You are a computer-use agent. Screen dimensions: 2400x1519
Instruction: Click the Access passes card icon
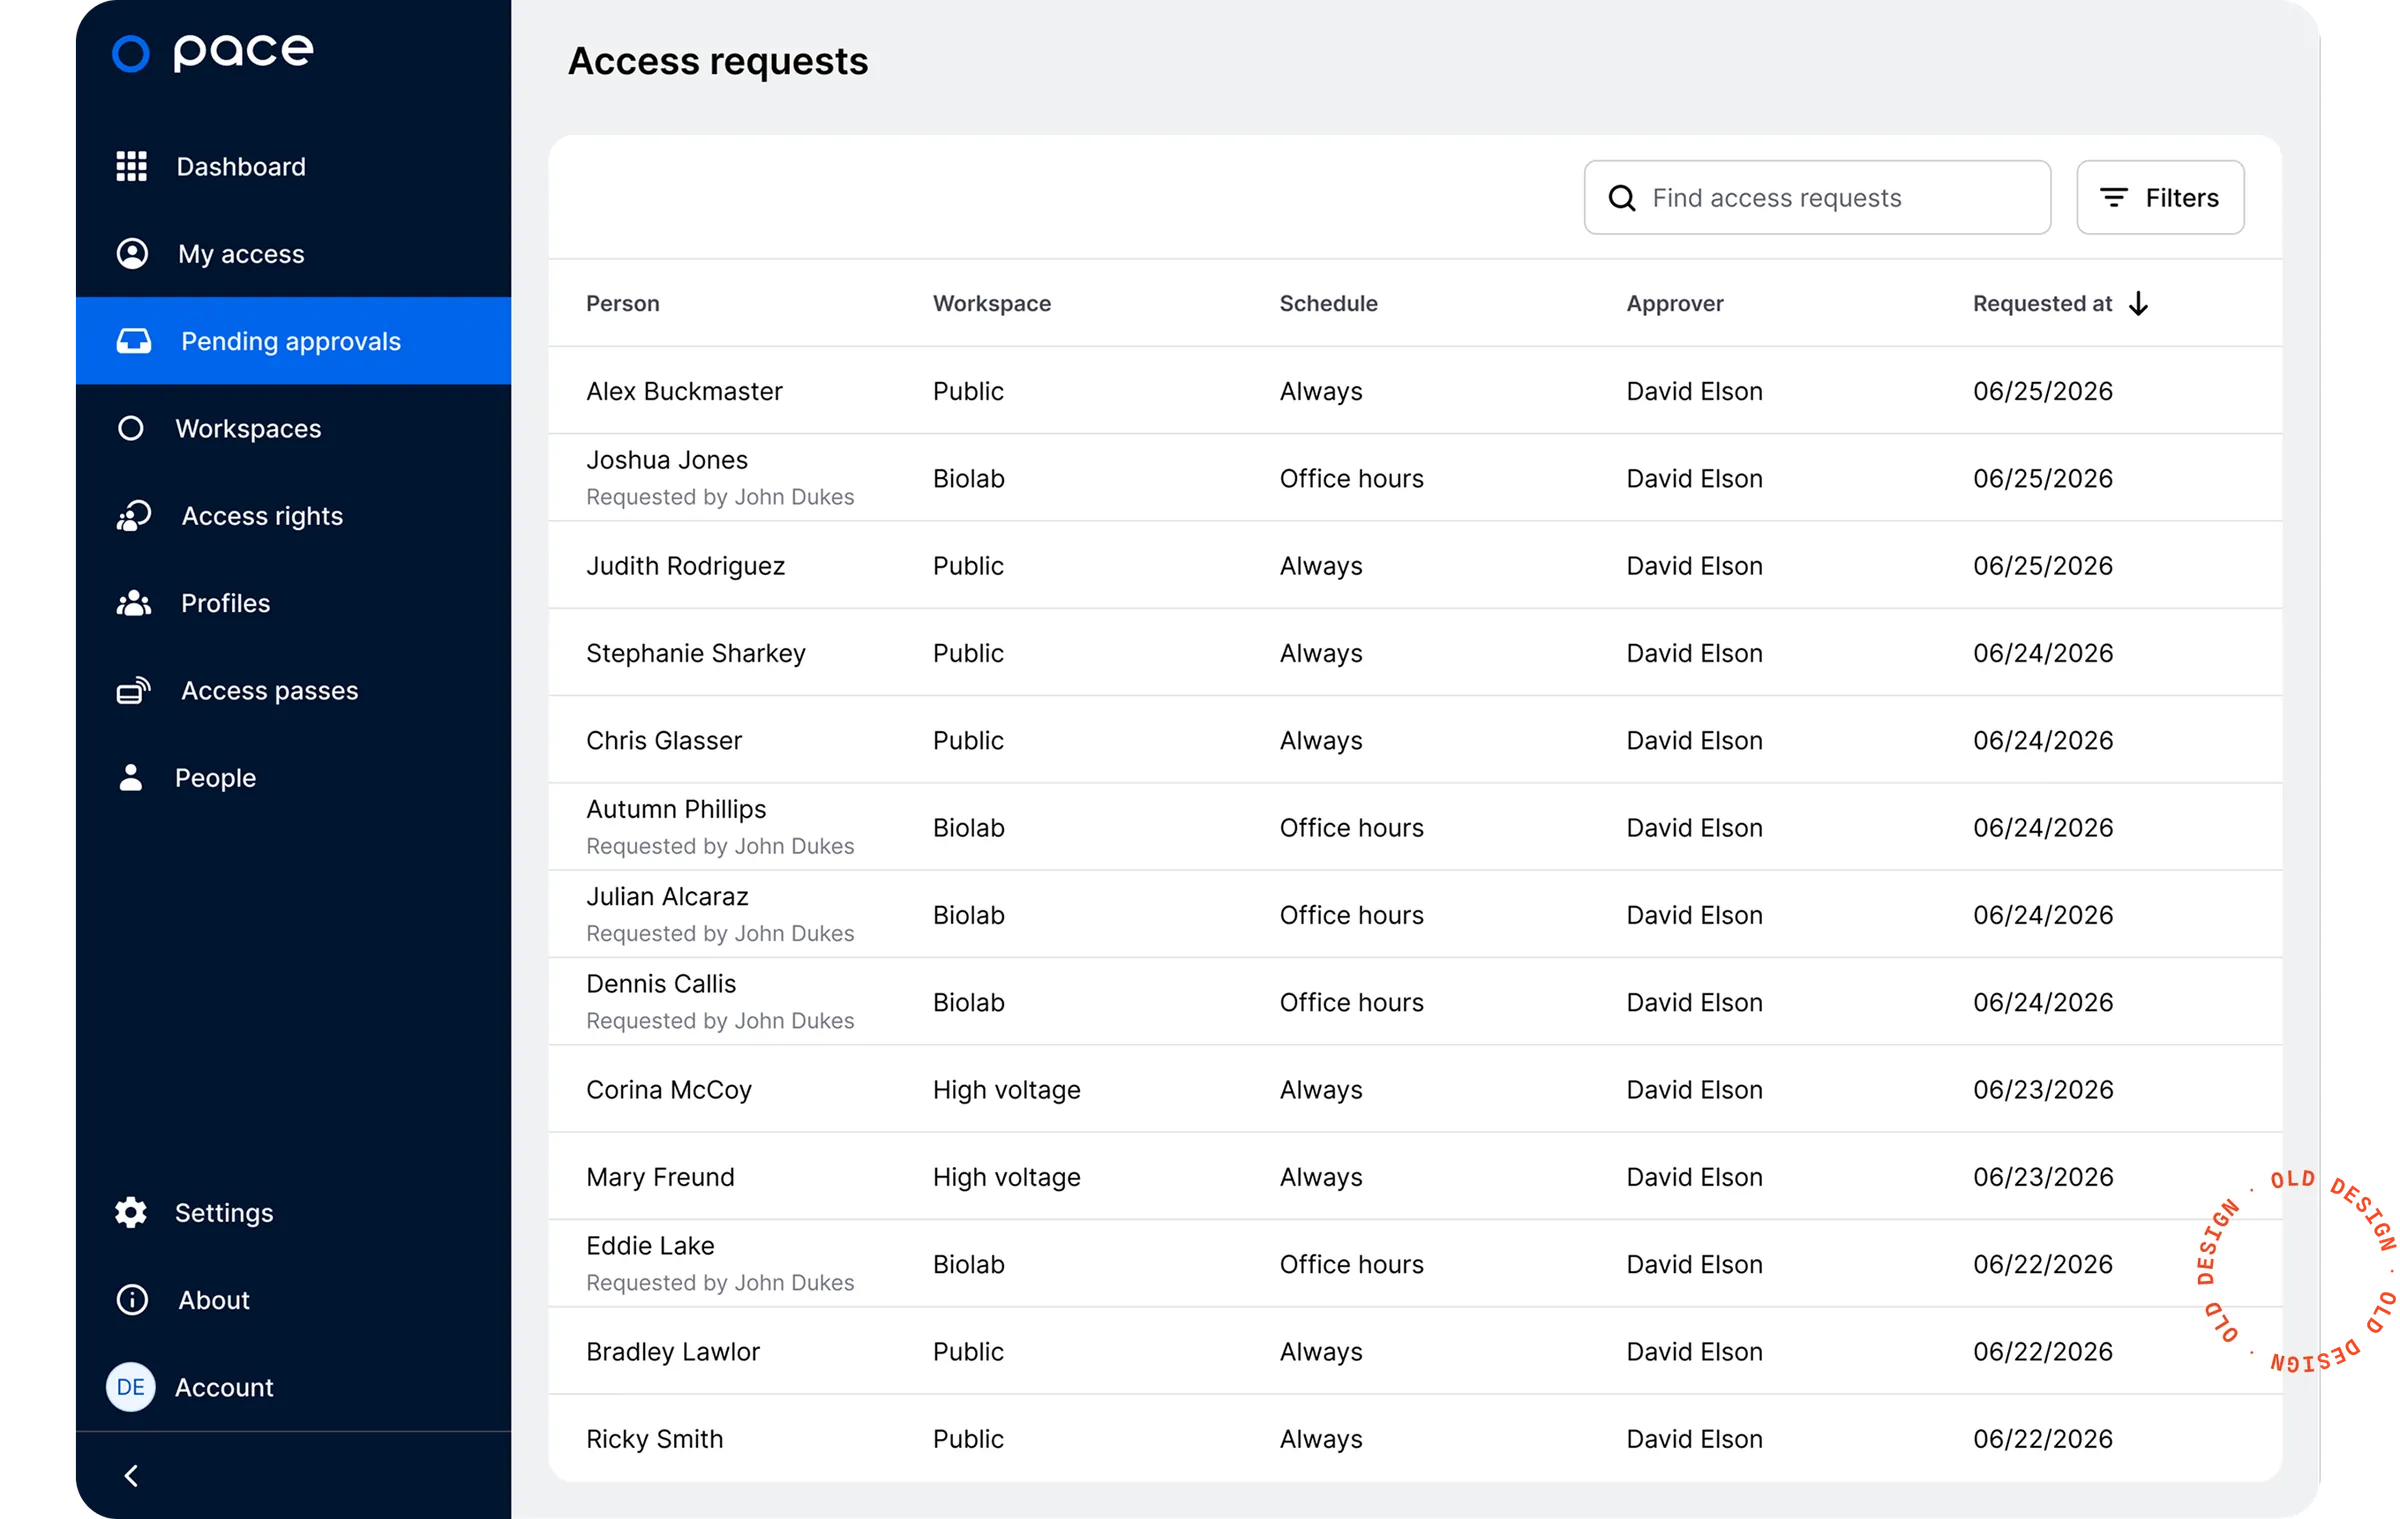tap(134, 690)
